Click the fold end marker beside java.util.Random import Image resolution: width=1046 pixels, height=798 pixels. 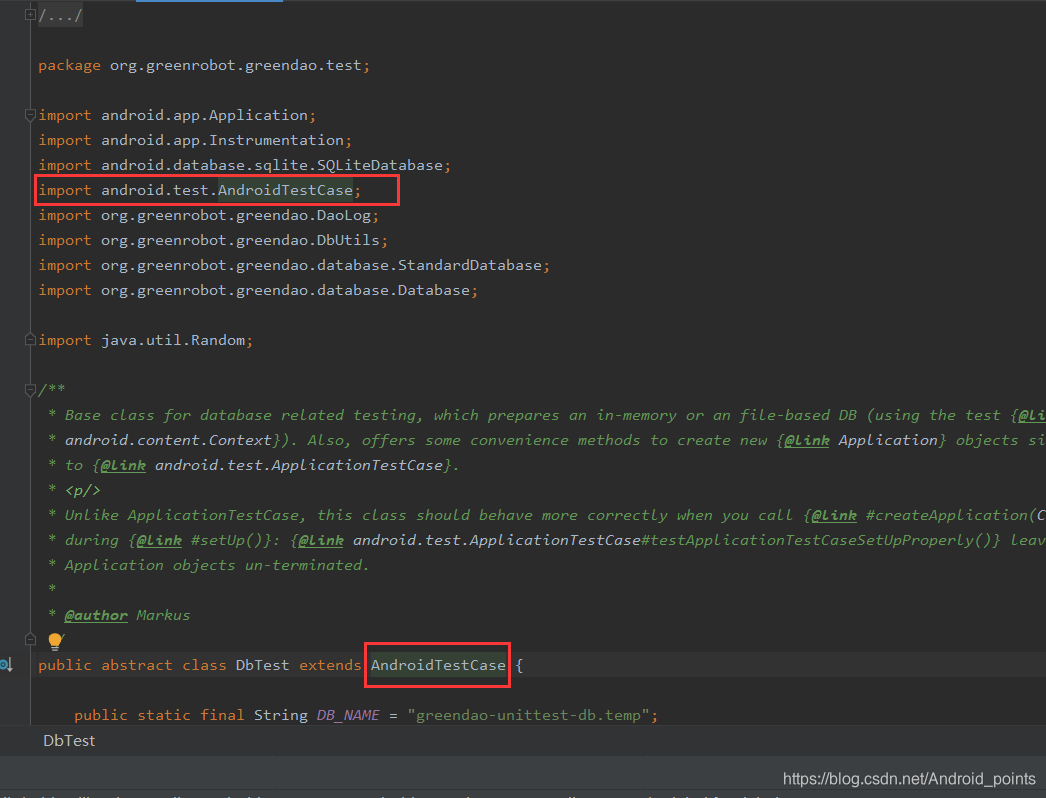point(30,340)
